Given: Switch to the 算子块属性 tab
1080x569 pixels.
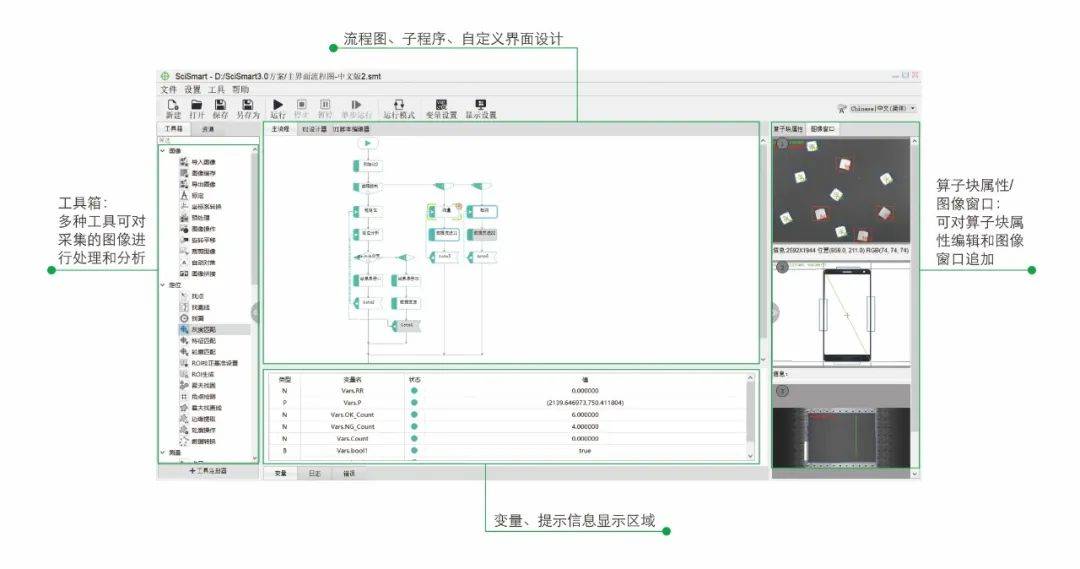Looking at the screenshot, I should pos(788,129).
